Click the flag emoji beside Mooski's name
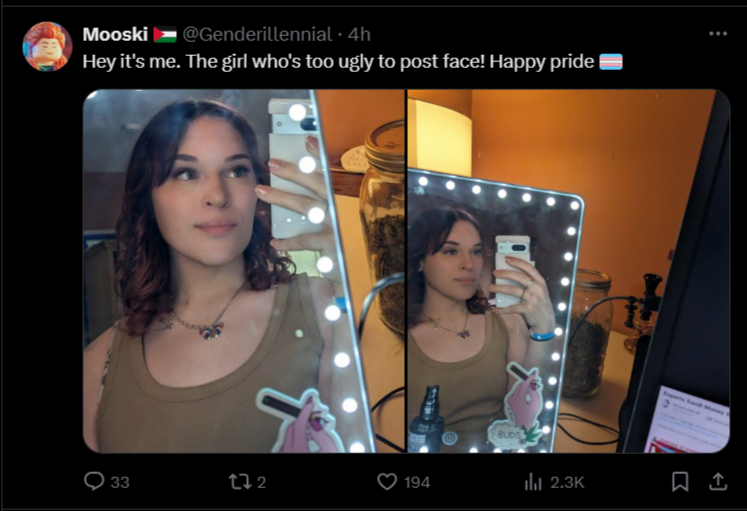Screen dimensions: 747x511 pos(165,35)
